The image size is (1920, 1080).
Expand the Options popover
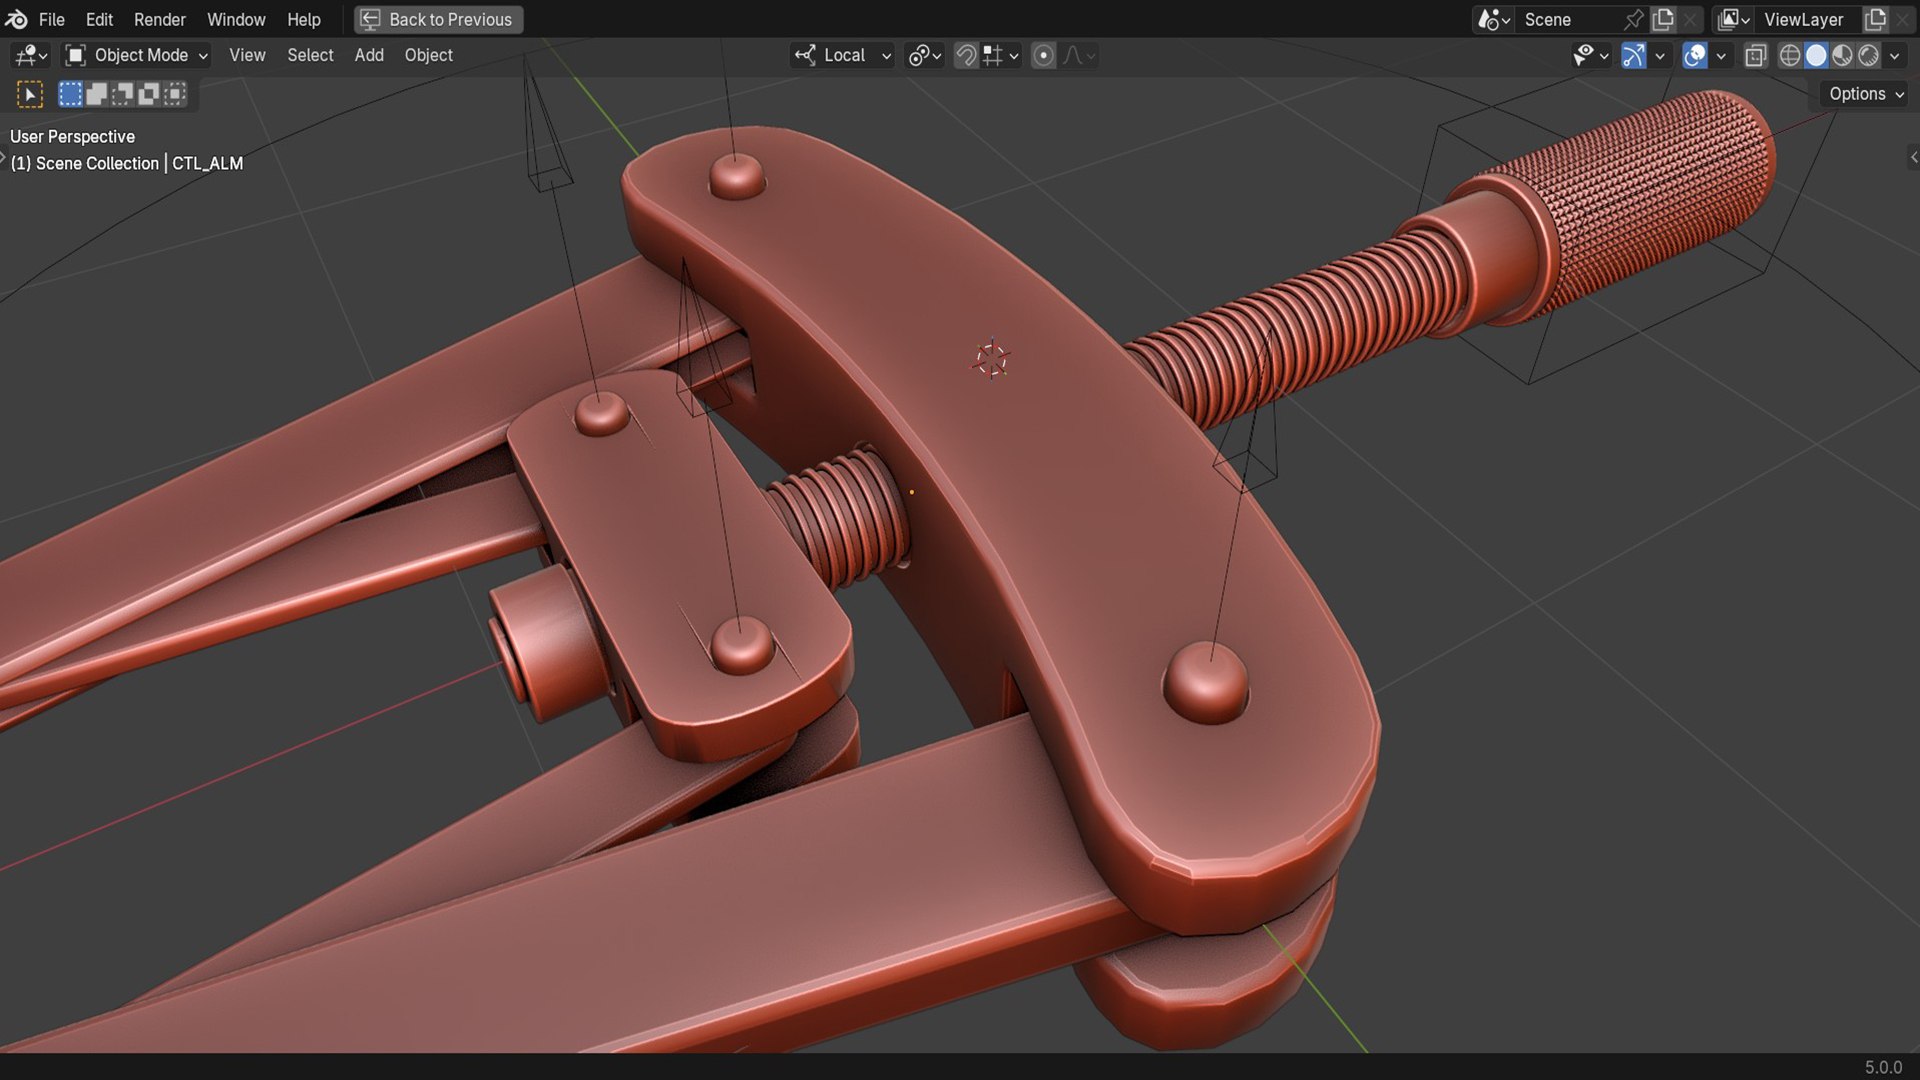tap(1865, 94)
